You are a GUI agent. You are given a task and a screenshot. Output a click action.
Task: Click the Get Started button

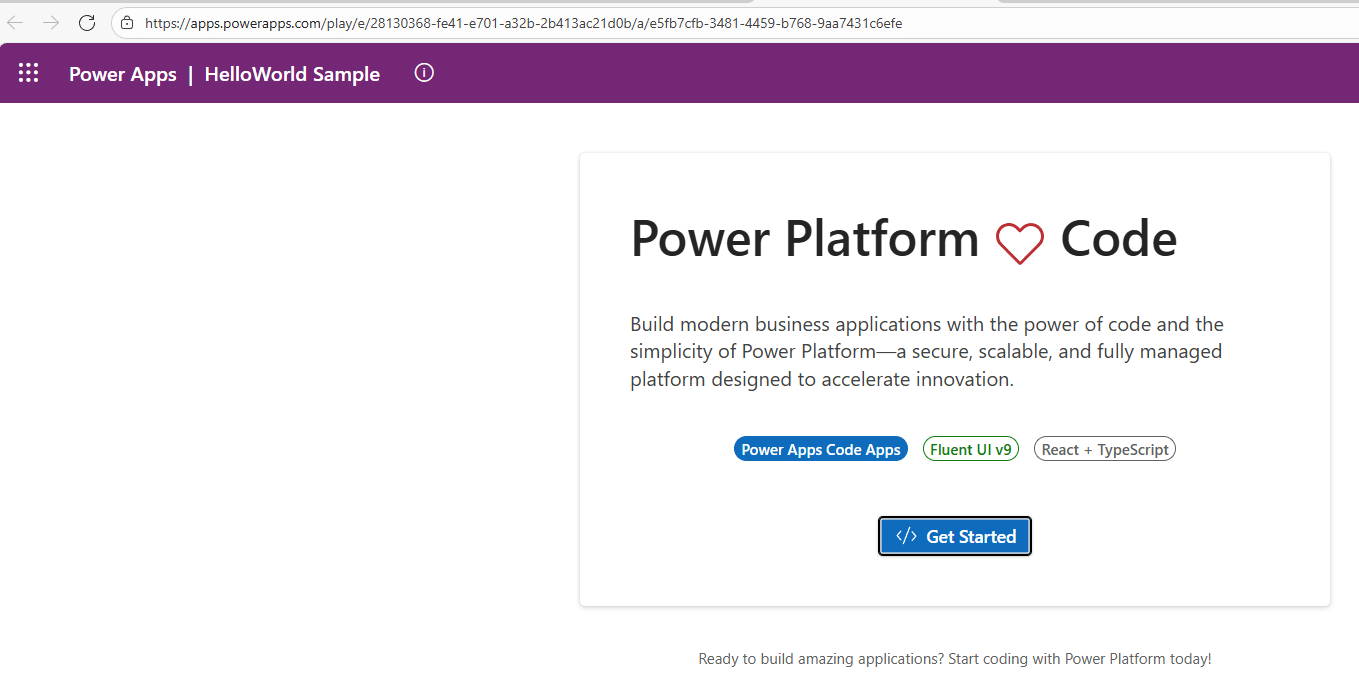pyautogui.click(x=954, y=536)
